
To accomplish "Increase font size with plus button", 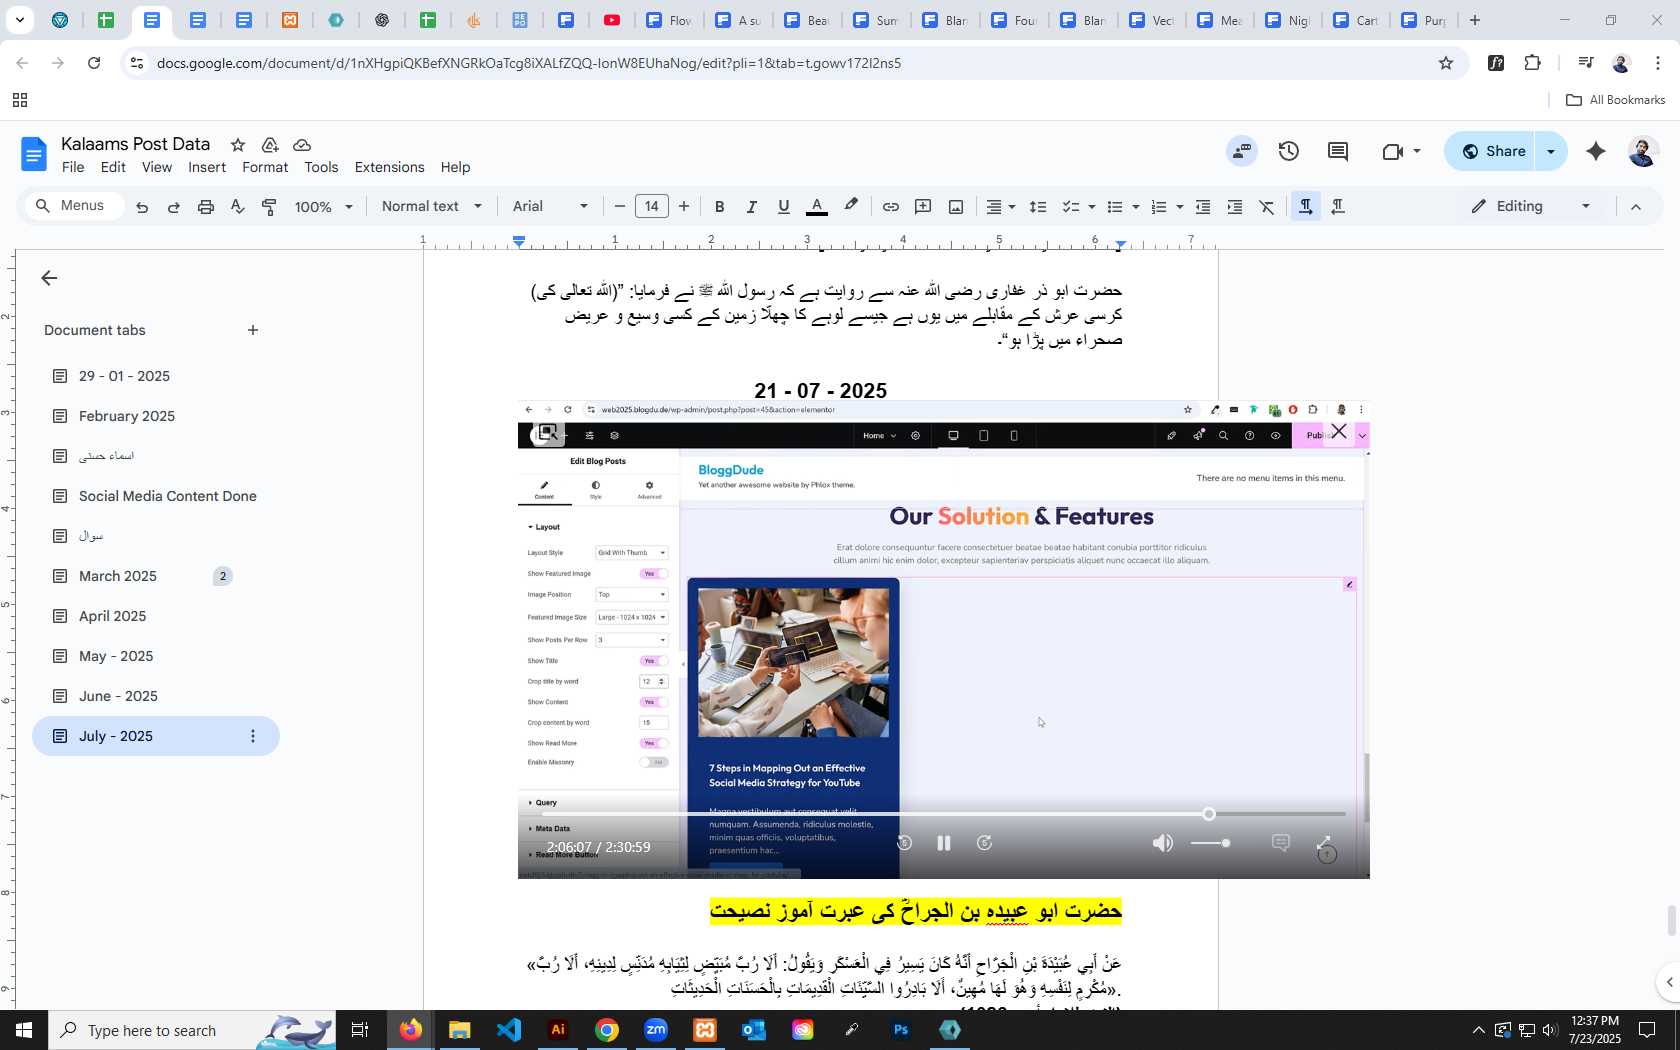I will [684, 207].
